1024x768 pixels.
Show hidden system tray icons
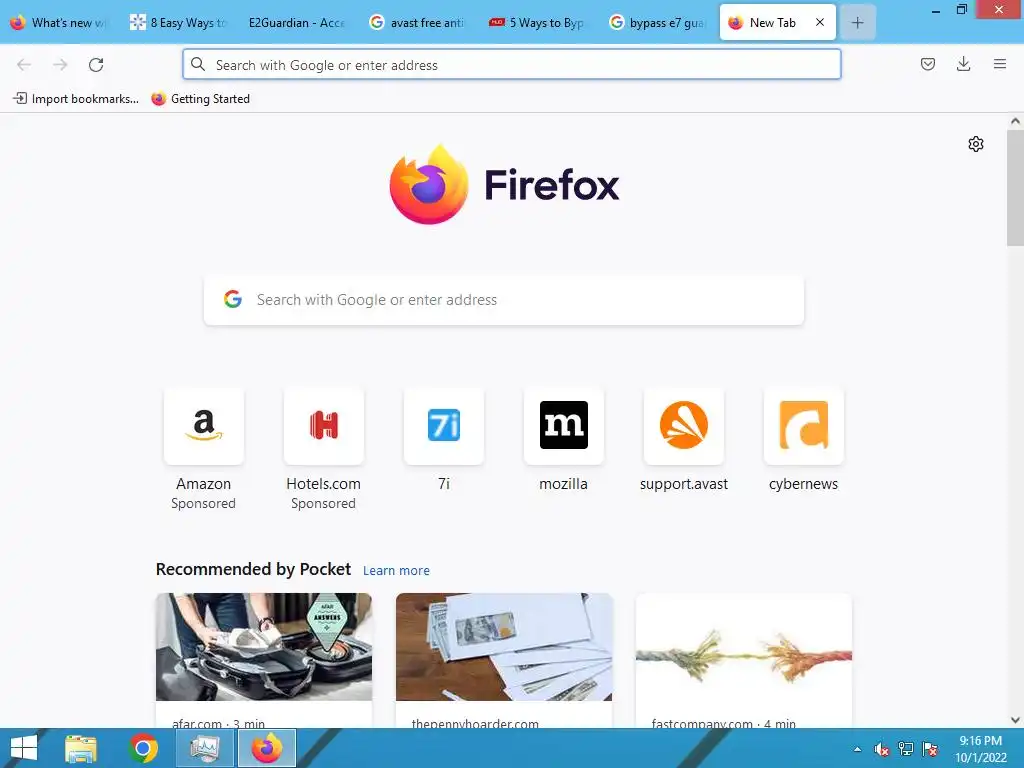coord(857,749)
